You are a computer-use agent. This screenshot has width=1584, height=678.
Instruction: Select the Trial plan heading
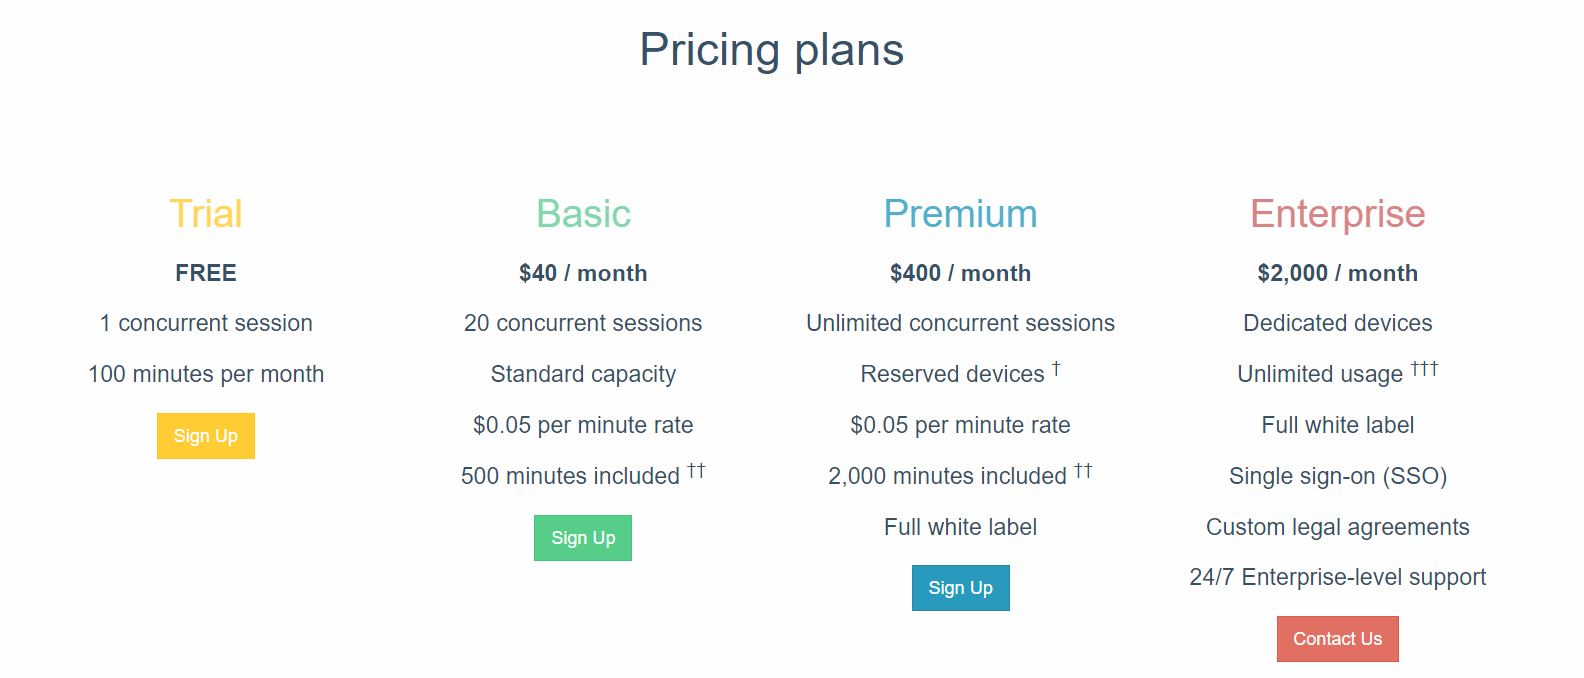[206, 214]
